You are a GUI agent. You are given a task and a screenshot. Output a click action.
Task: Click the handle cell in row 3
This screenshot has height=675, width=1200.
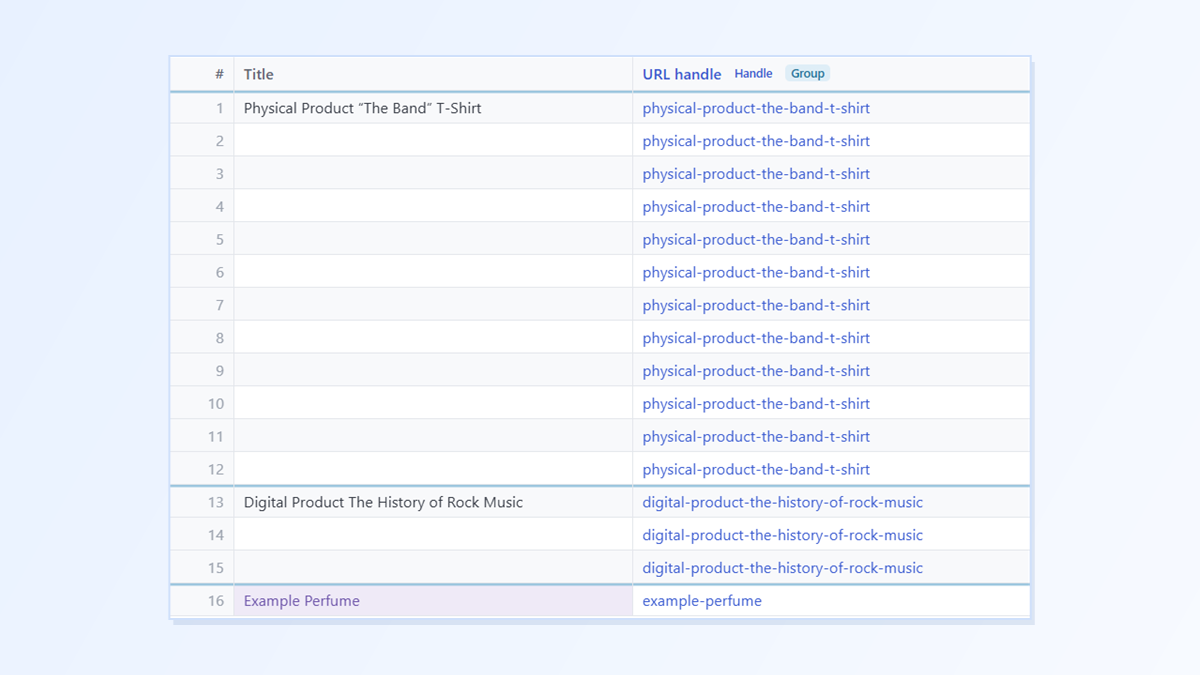[x=831, y=174]
